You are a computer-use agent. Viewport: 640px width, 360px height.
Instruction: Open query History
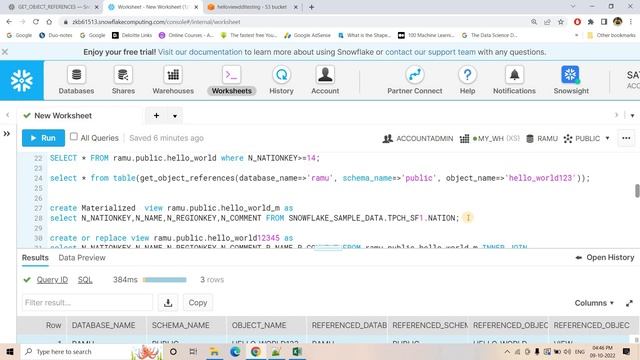[x=281, y=80]
